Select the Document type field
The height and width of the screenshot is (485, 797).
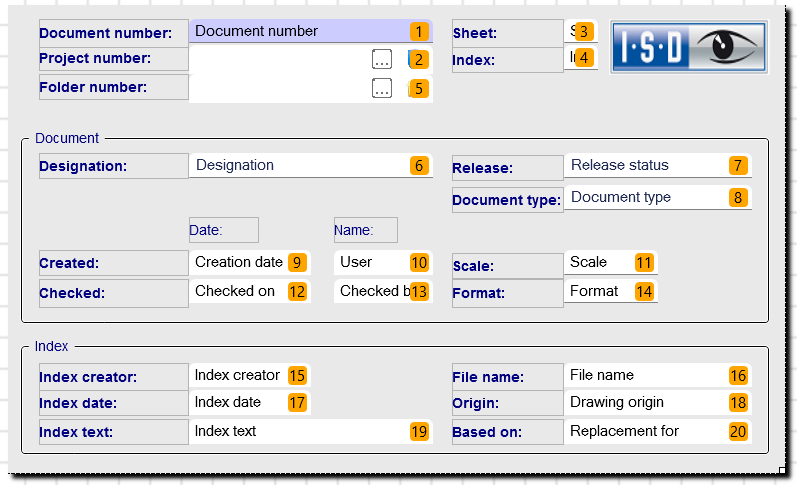tap(658, 197)
